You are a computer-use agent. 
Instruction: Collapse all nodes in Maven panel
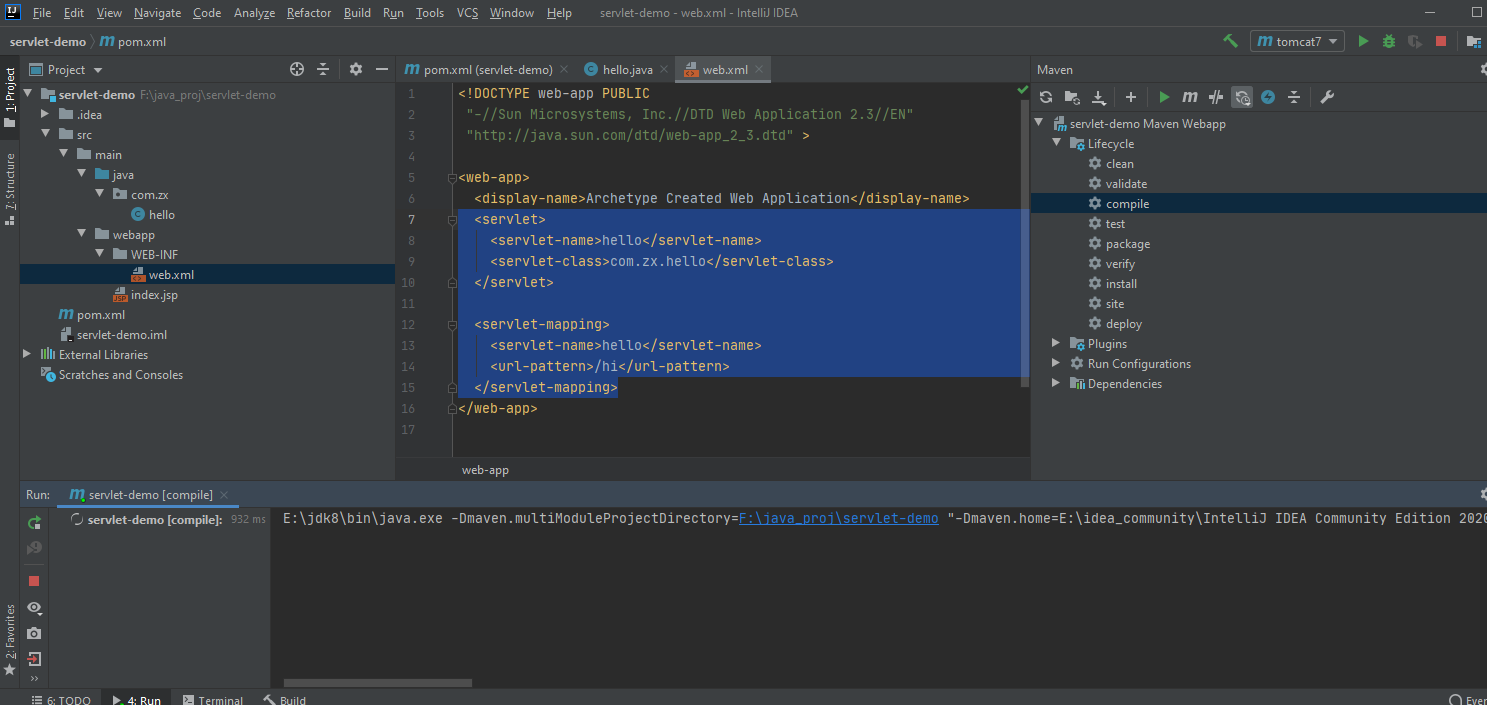pyautogui.click(x=1294, y=97)
